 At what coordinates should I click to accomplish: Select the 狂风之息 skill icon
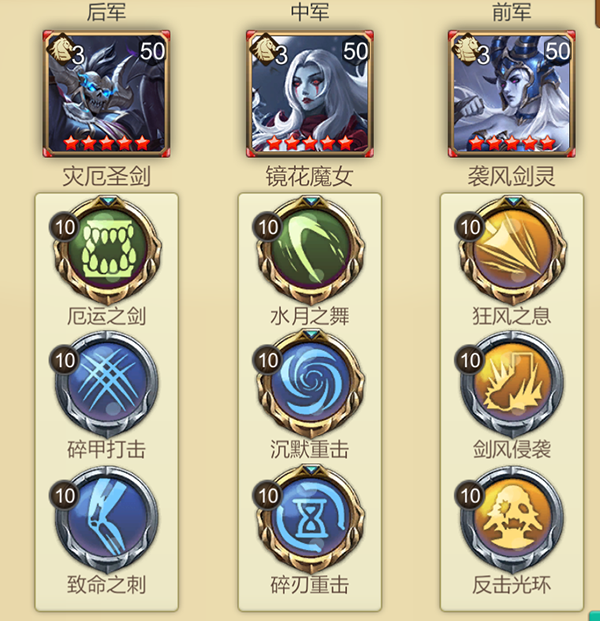pos(512,250)
